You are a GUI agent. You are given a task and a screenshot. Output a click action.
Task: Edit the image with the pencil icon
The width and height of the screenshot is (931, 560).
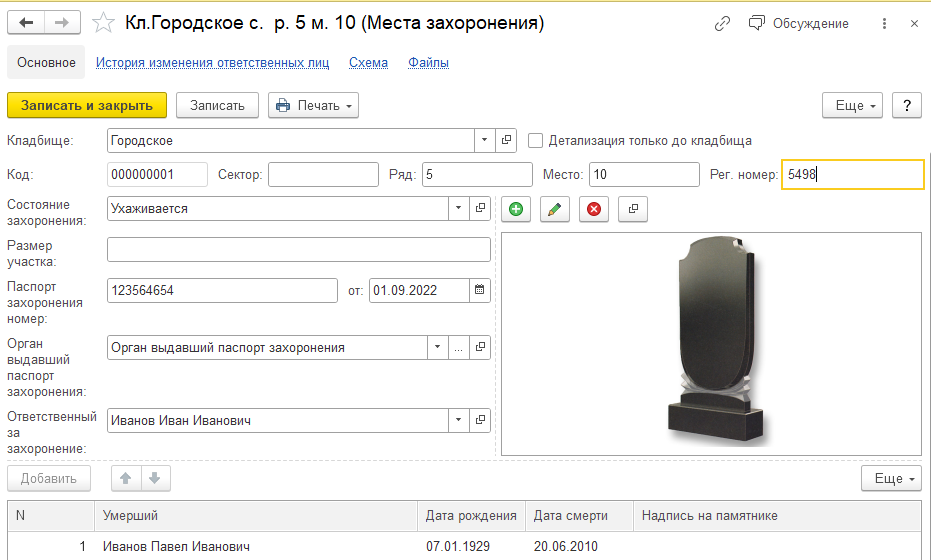(555, 209)
